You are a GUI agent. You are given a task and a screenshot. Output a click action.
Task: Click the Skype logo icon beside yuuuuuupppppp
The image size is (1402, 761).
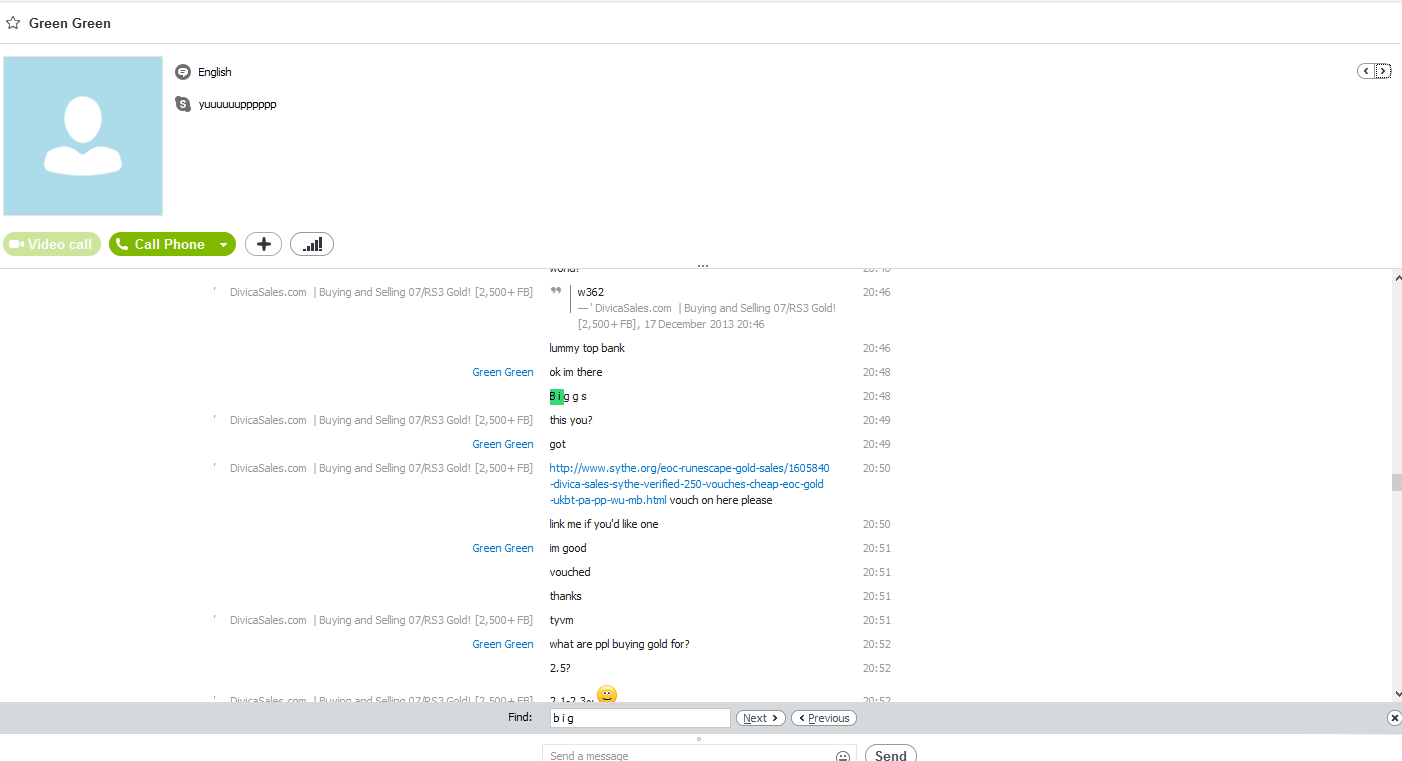coord(183,104)
